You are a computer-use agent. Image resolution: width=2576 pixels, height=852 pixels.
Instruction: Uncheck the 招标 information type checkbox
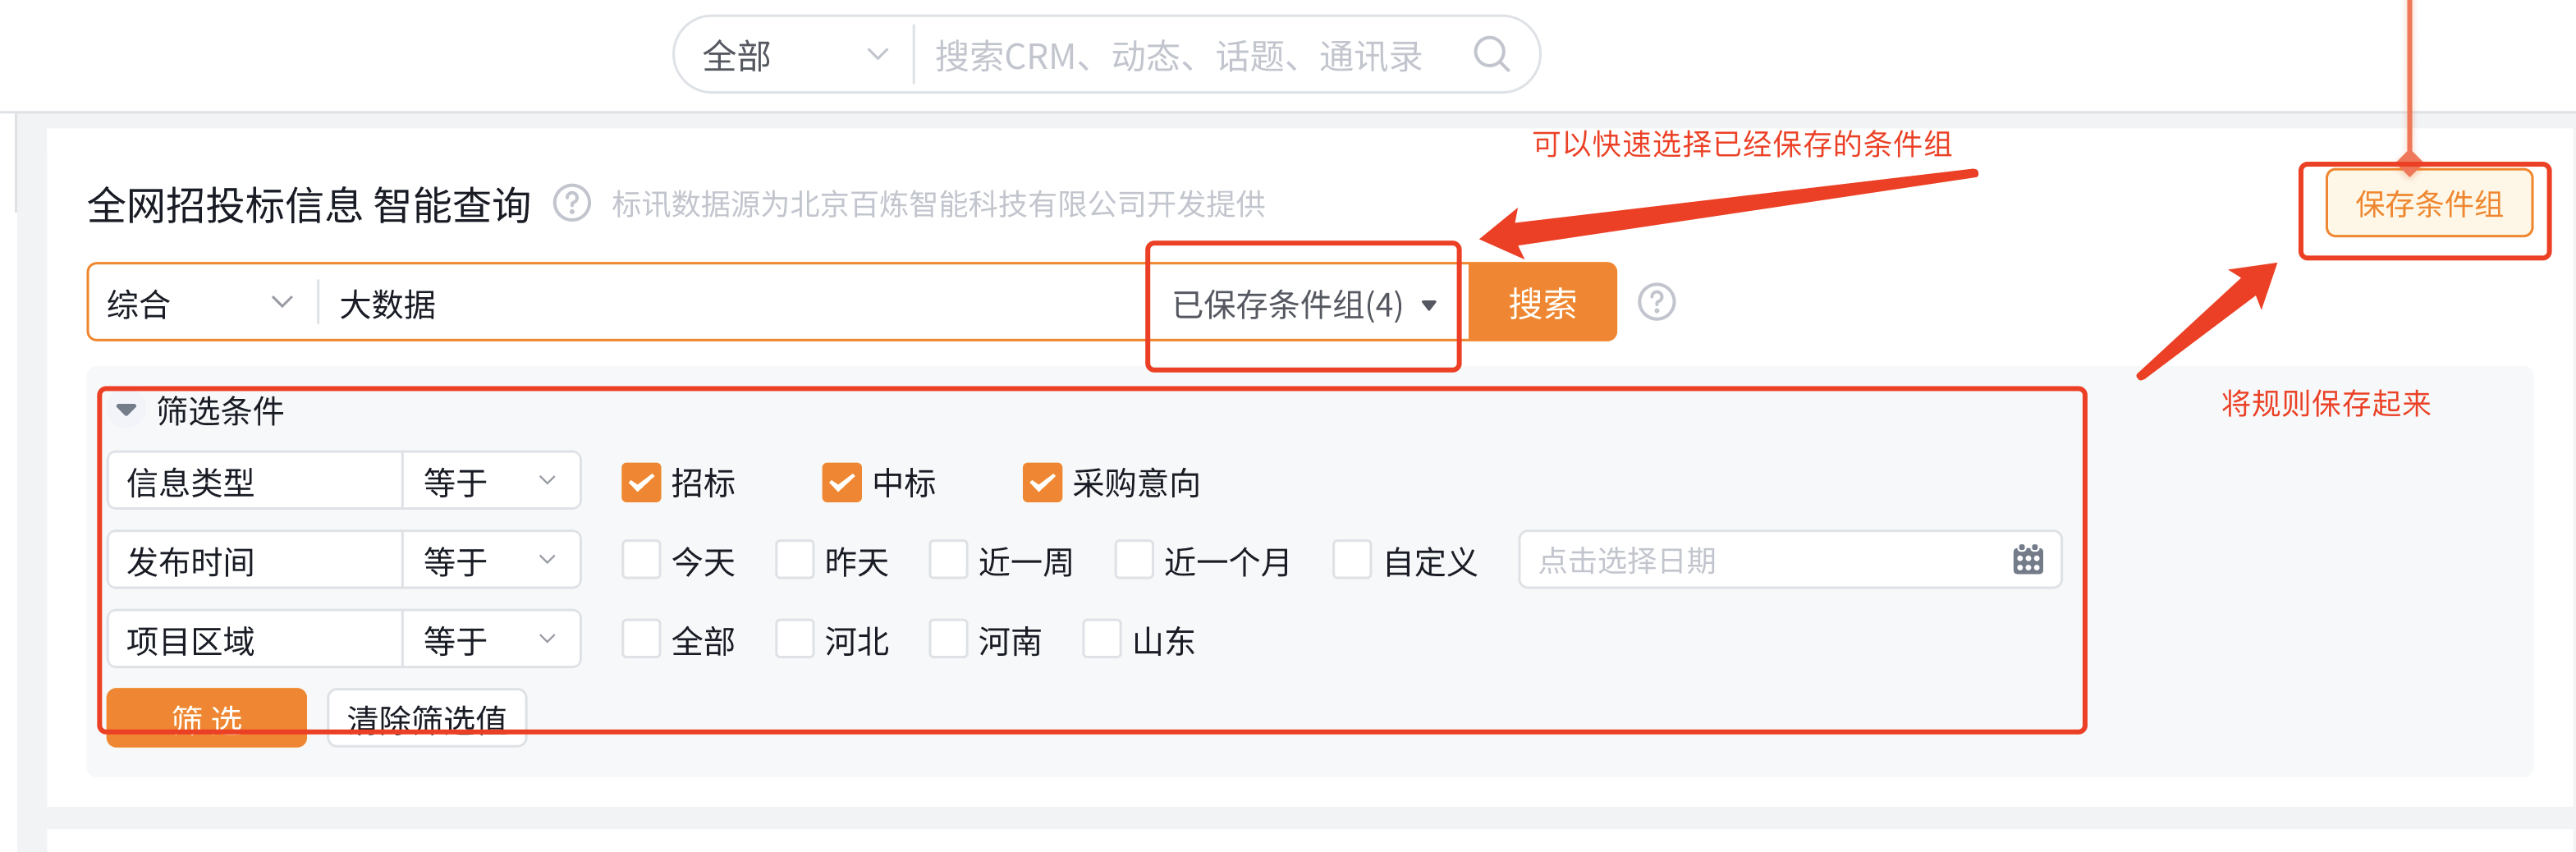(x=641, y=483)
